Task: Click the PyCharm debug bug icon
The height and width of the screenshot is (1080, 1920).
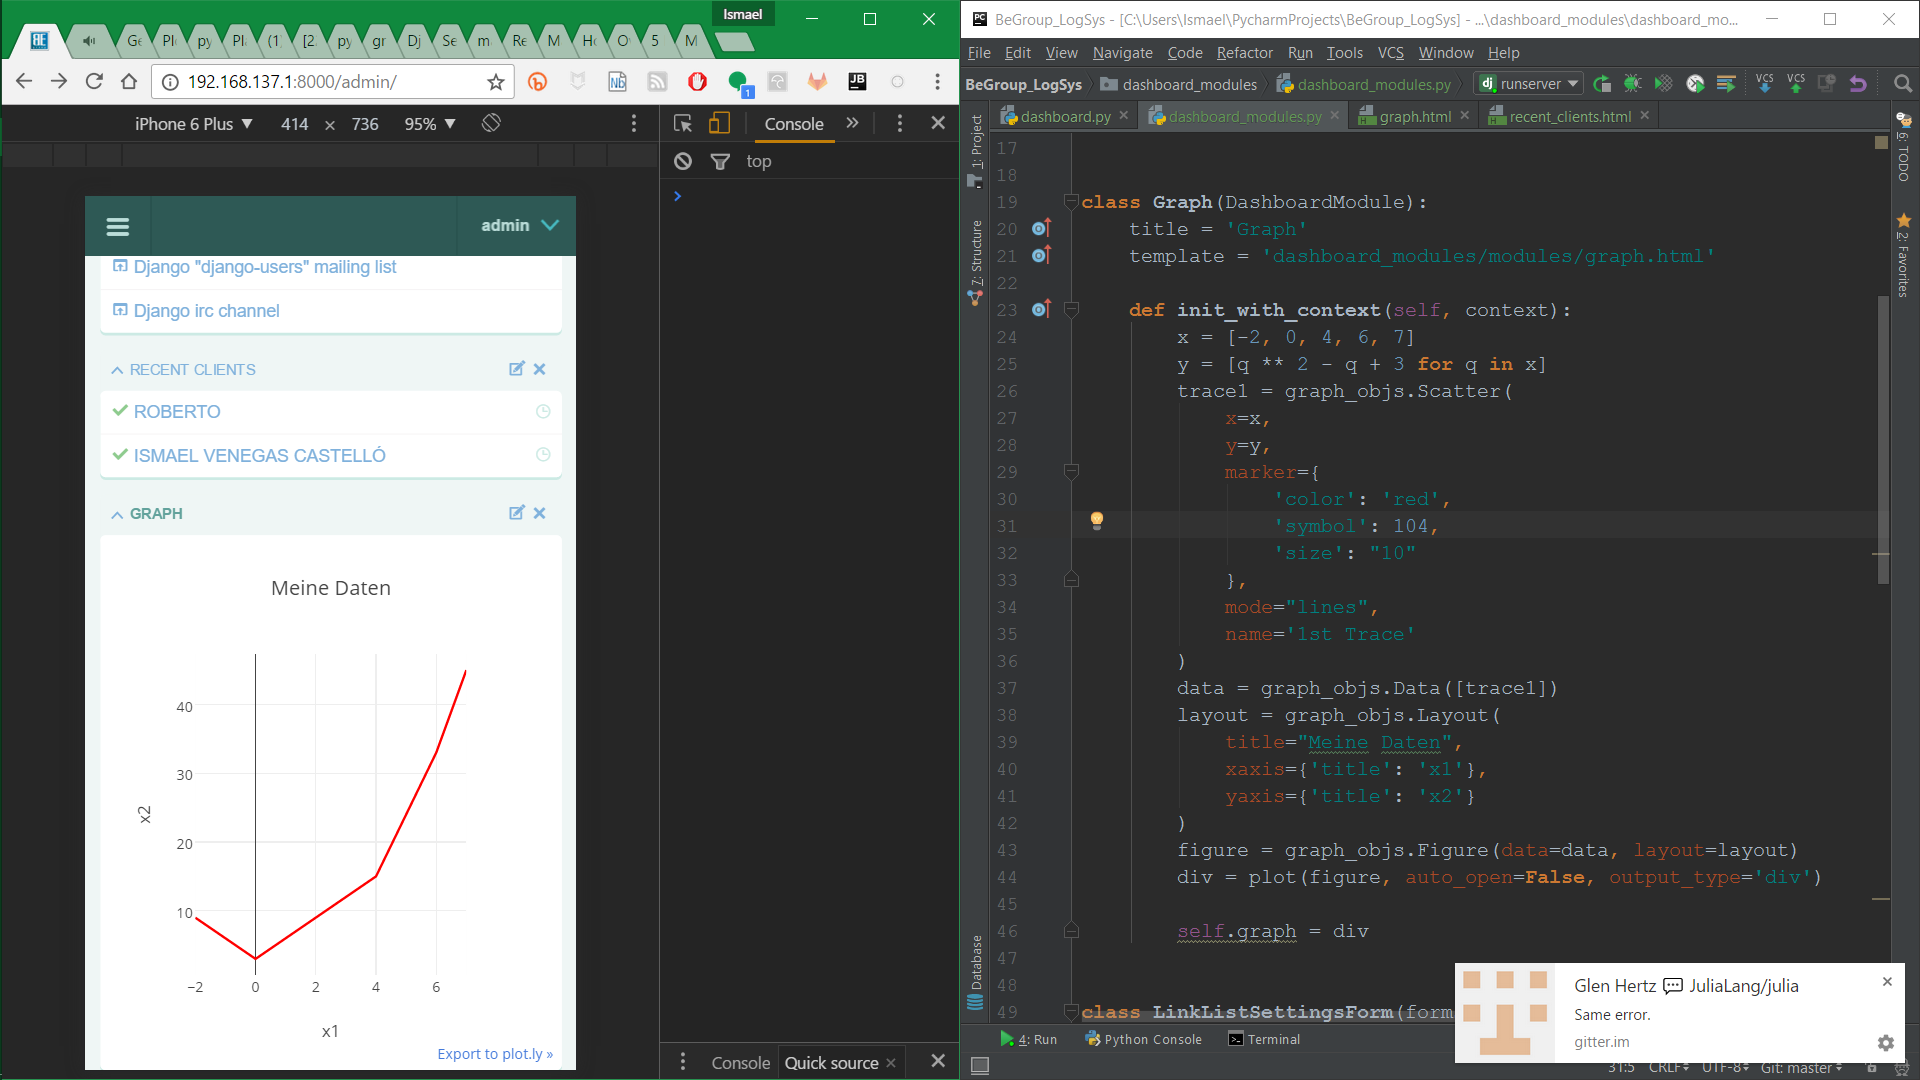Action: coord(1632,84)
